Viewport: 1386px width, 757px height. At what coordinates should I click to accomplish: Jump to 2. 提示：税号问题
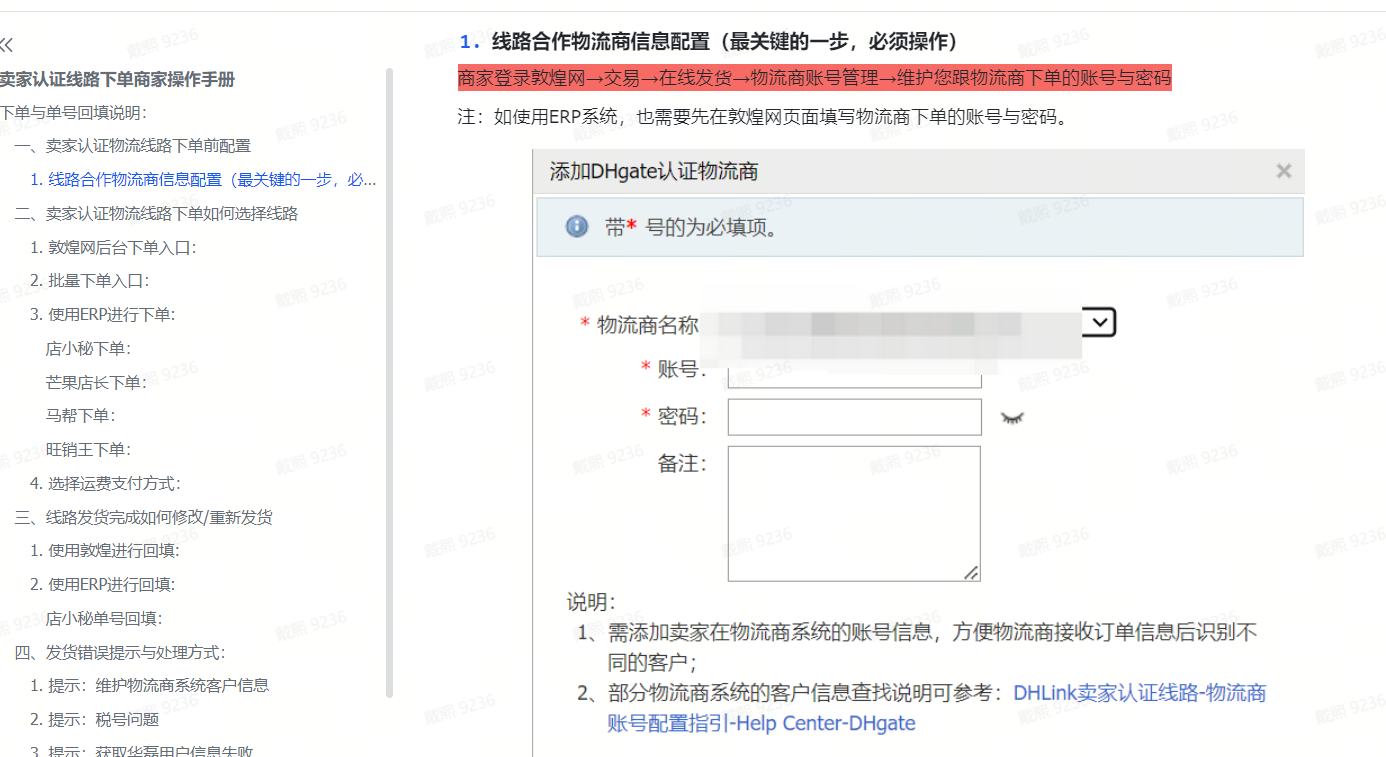[x=94, y=720]
